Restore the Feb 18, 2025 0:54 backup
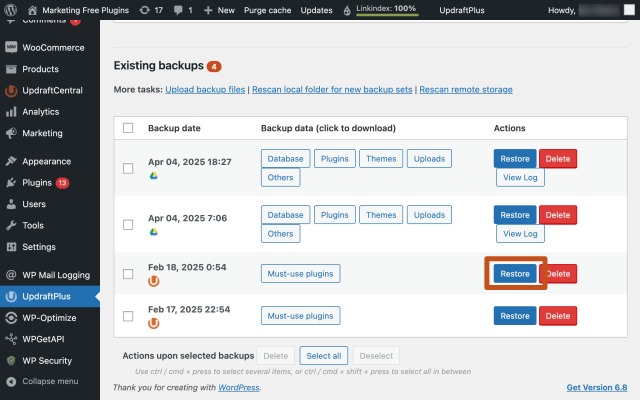This screenshot has height=400, width=640. tap(515, 274)
